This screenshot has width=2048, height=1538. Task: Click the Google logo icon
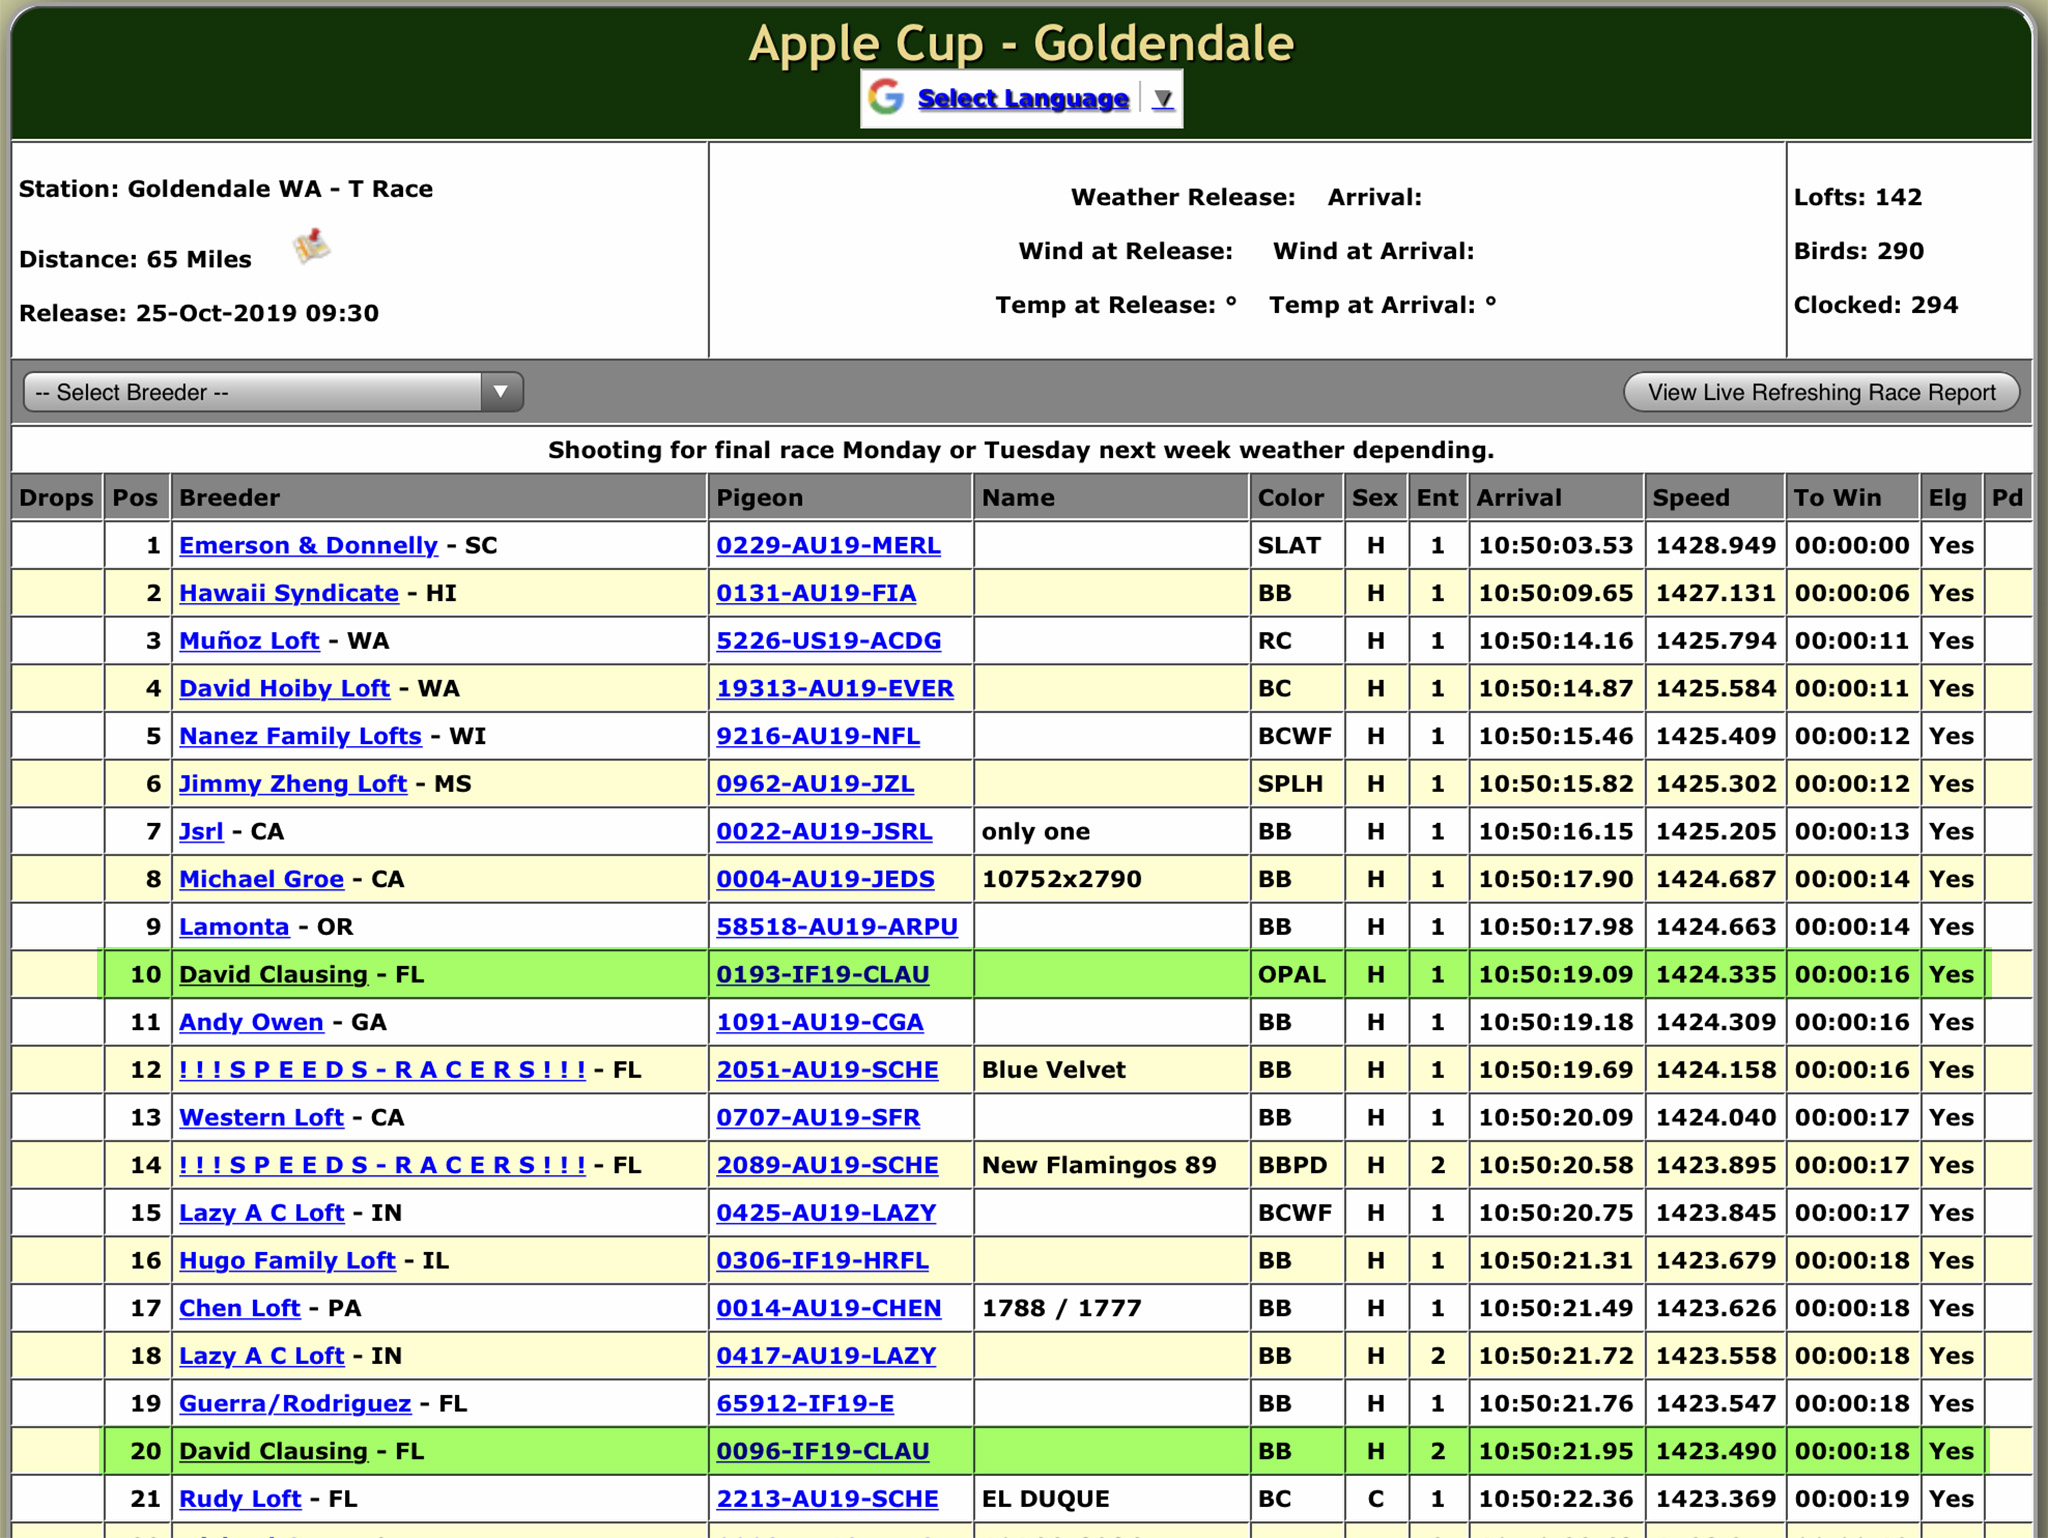[x=886, y=98]
